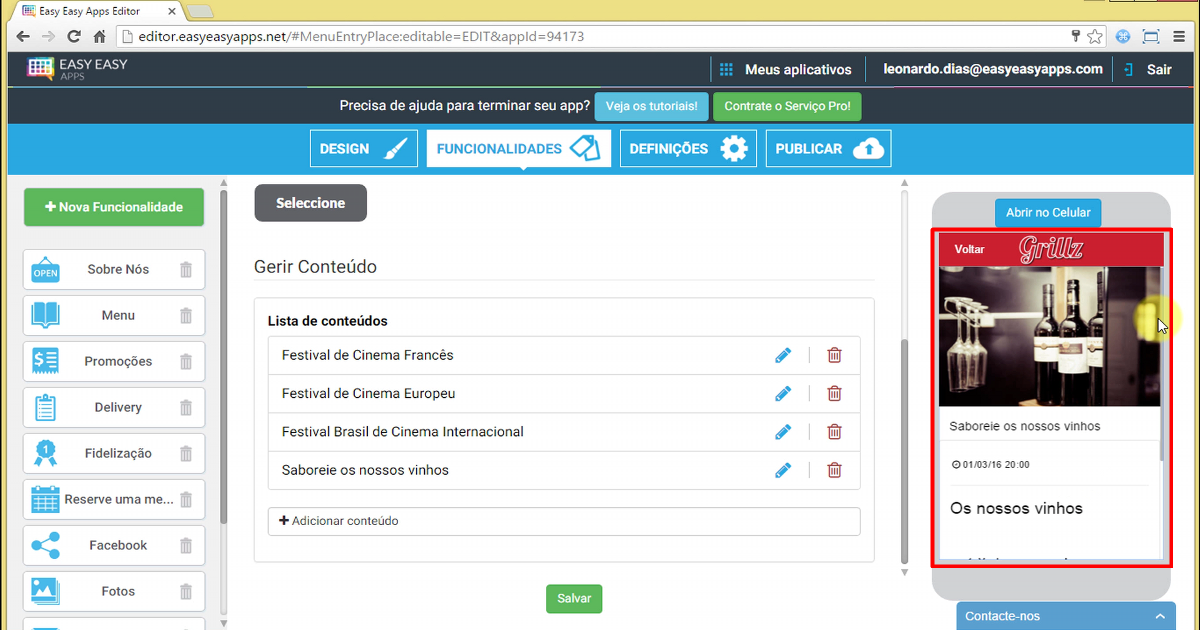Click the Delivery clipboard icon
Image resolution: width=1200 pixels, height=630 pixels.
[45, 407]
